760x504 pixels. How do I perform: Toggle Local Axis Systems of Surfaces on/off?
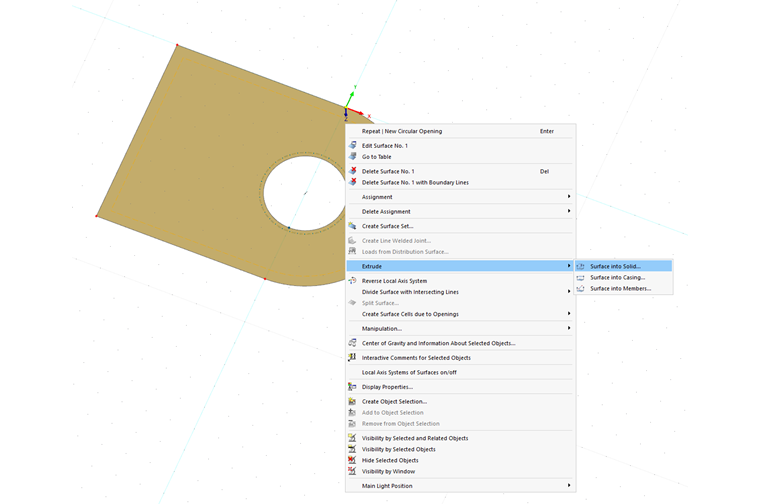point(460,372)
